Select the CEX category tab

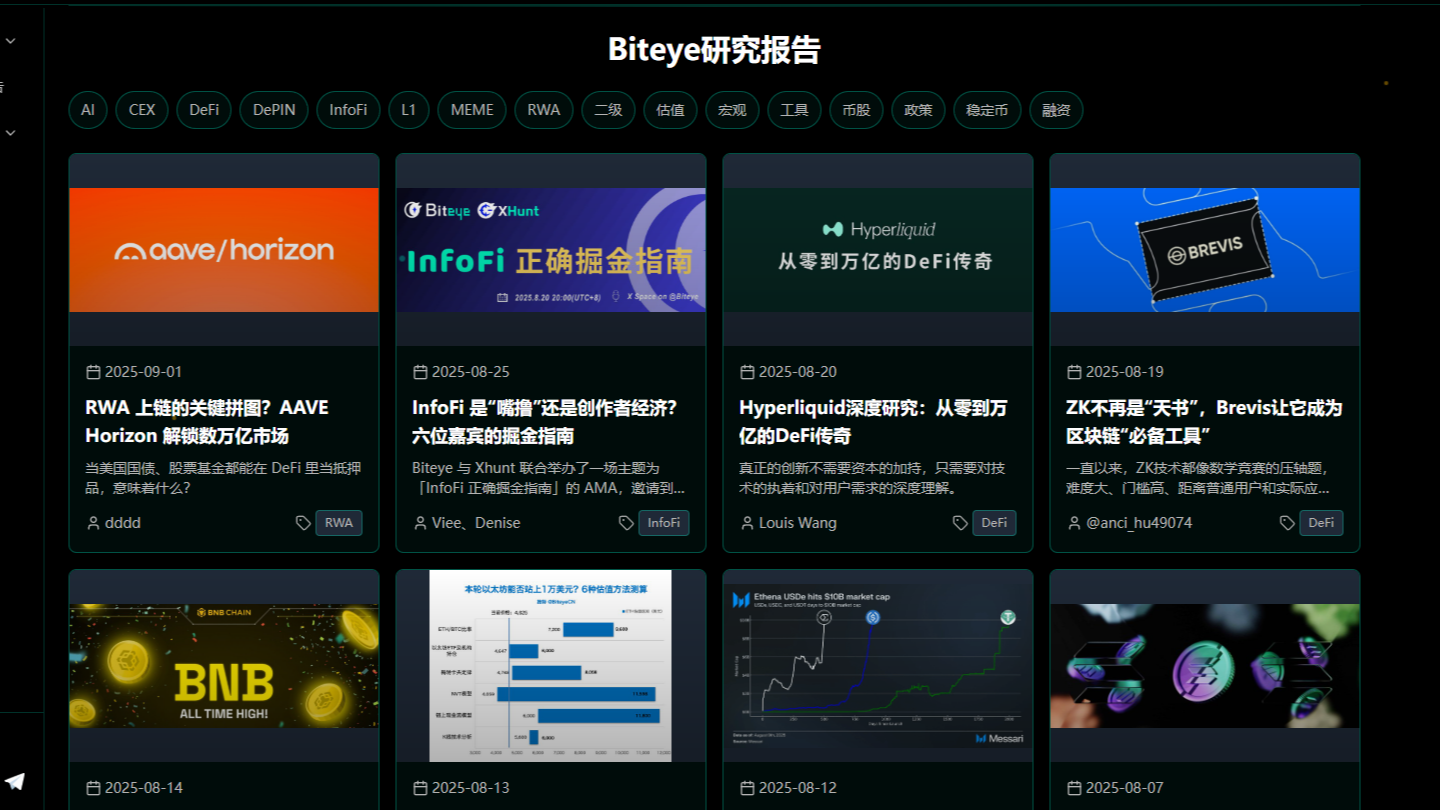pyautogui.click(x=141, y=110)
